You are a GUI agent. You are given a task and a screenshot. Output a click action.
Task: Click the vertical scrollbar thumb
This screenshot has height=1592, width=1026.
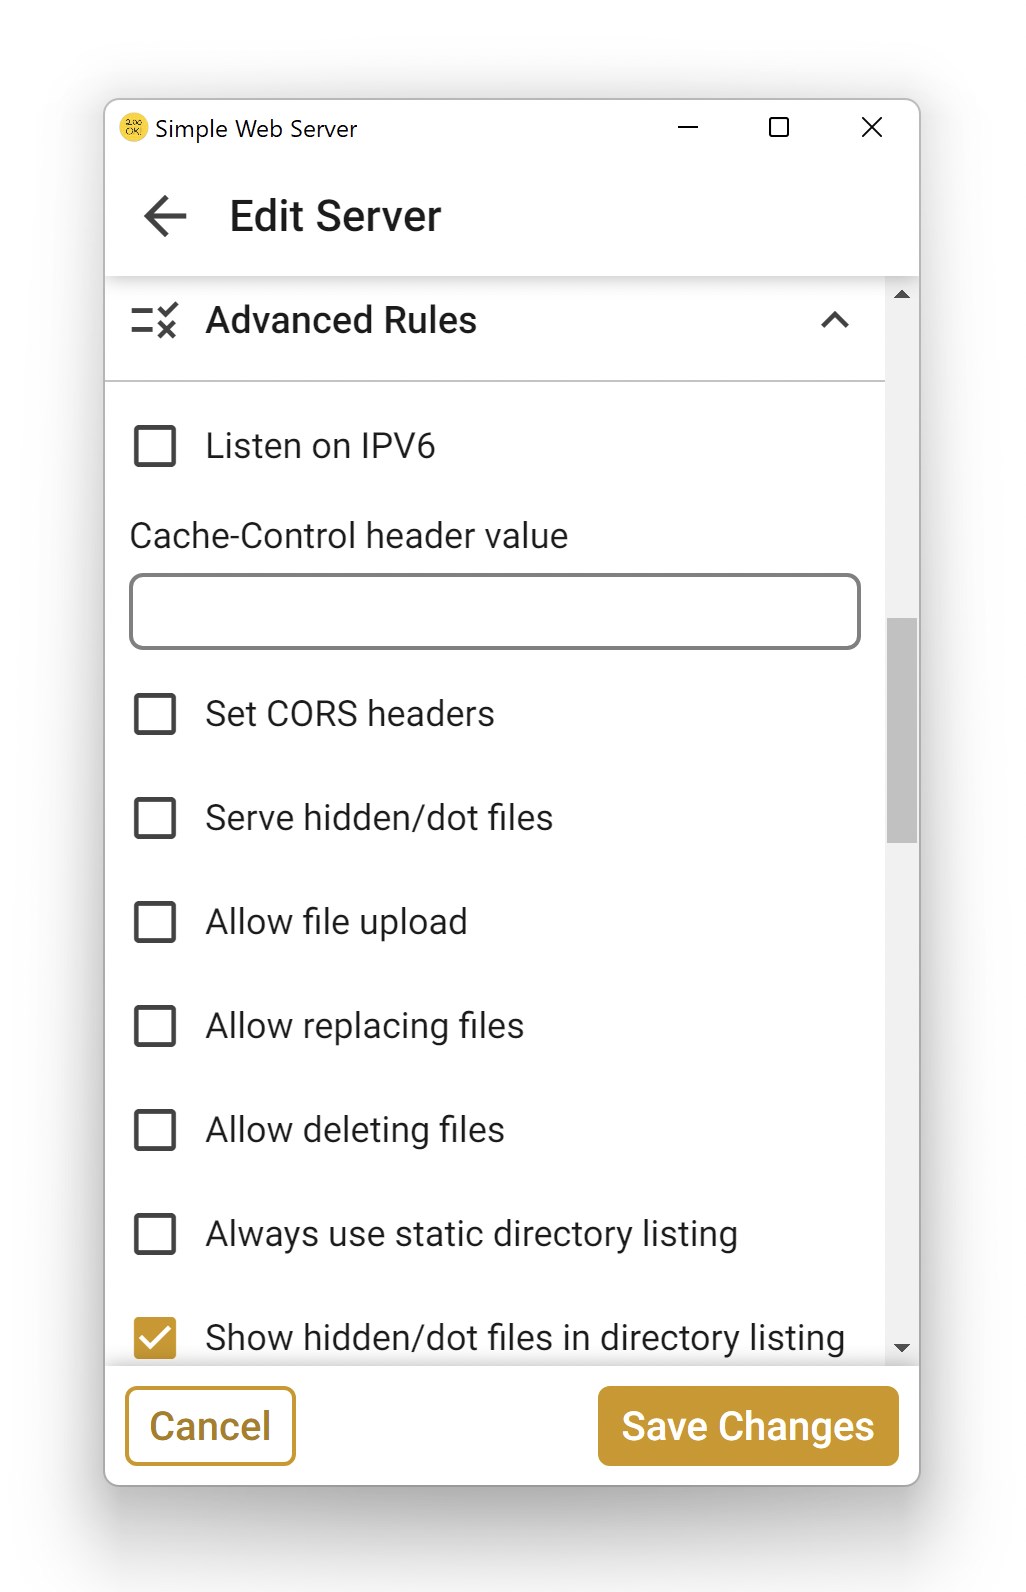click(902, 730)
